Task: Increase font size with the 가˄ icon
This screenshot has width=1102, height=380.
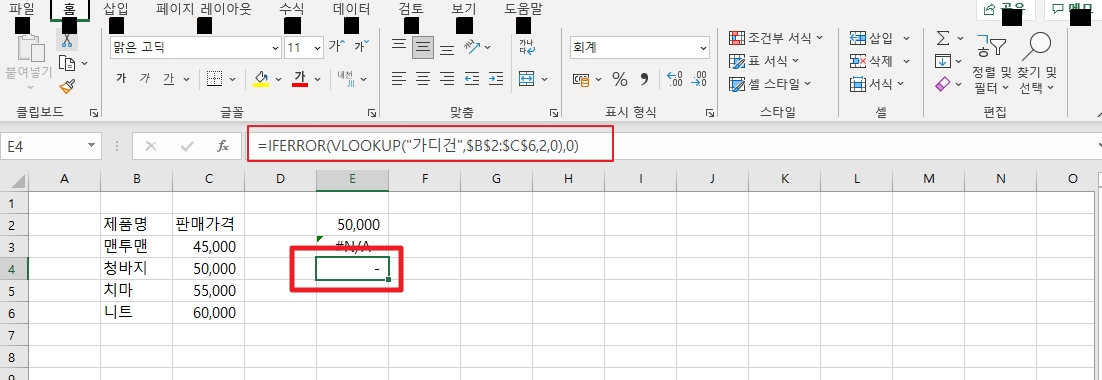Action: 337,47
